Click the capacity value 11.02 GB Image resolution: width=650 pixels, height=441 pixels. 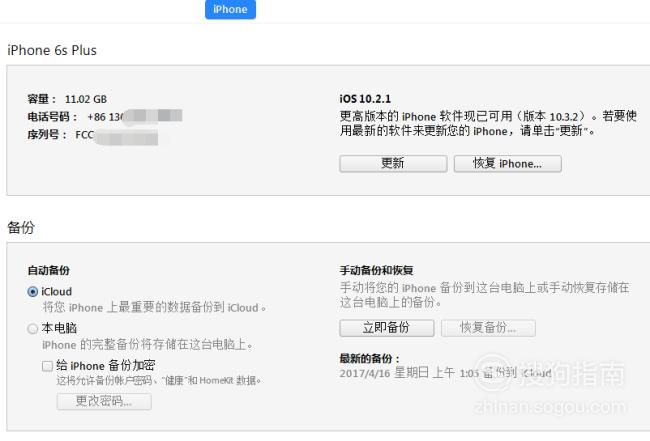coord(86,99)
